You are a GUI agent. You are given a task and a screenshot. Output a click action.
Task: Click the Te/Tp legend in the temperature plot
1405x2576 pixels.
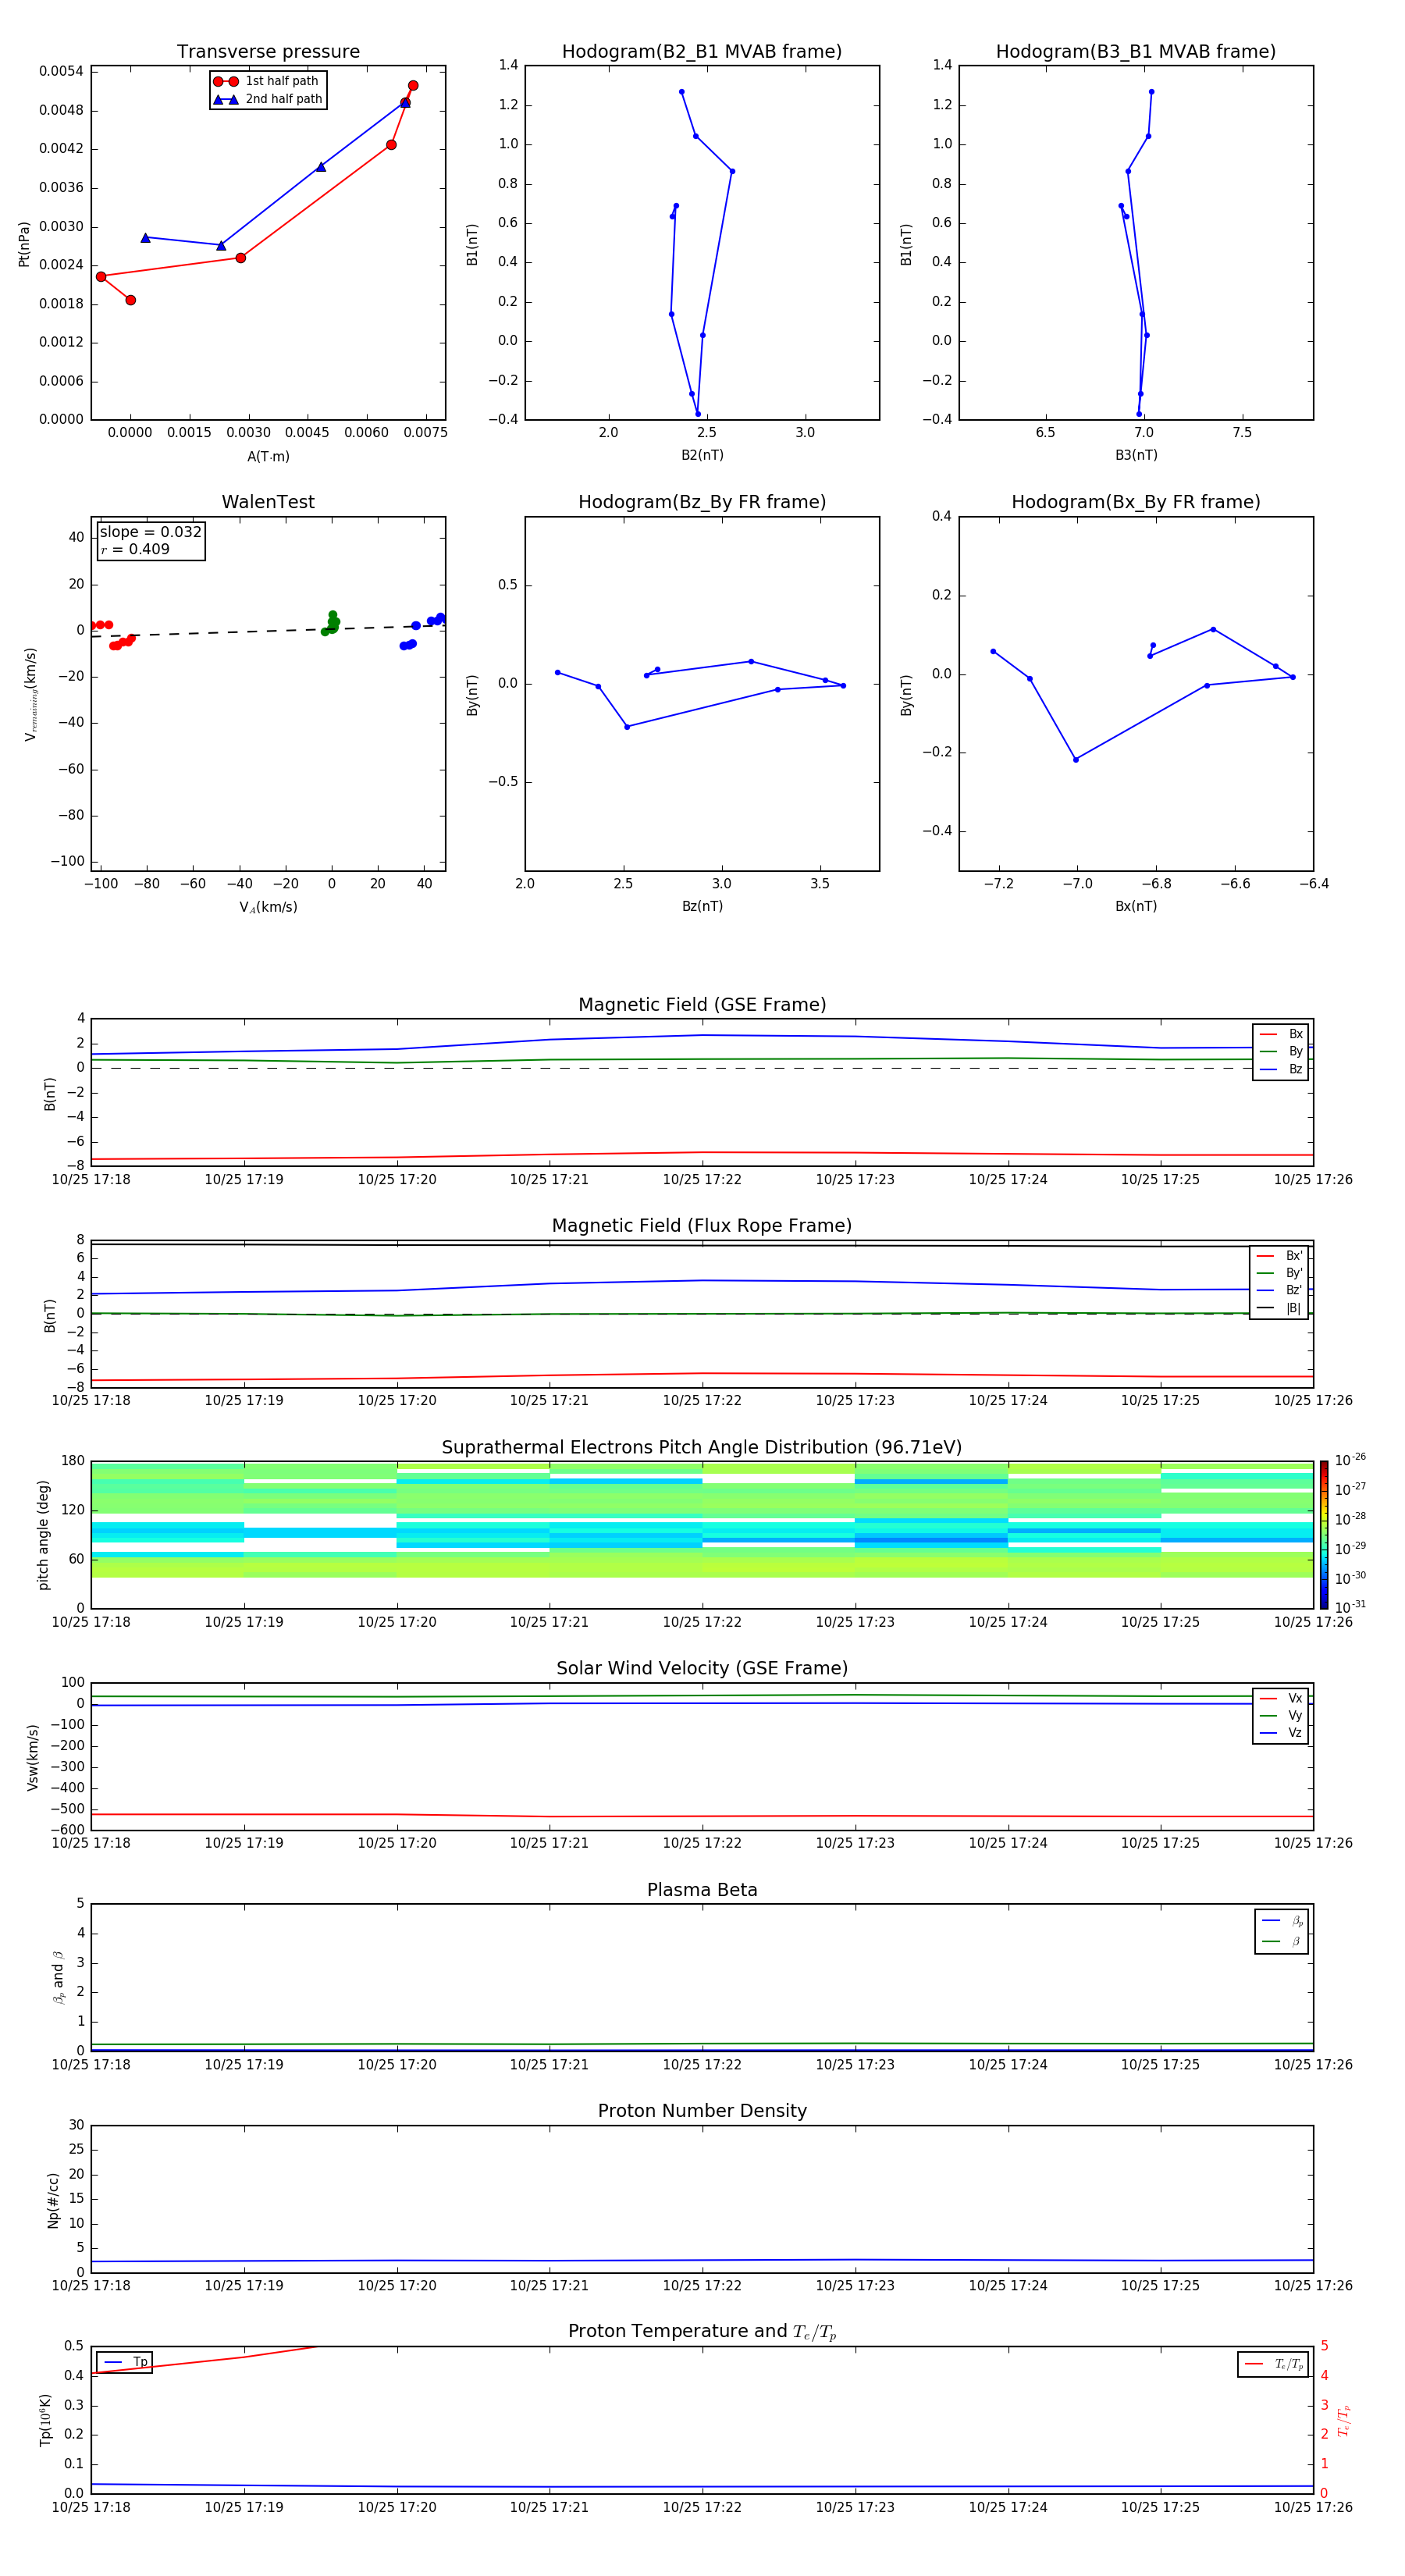tap(1273, 2364)
